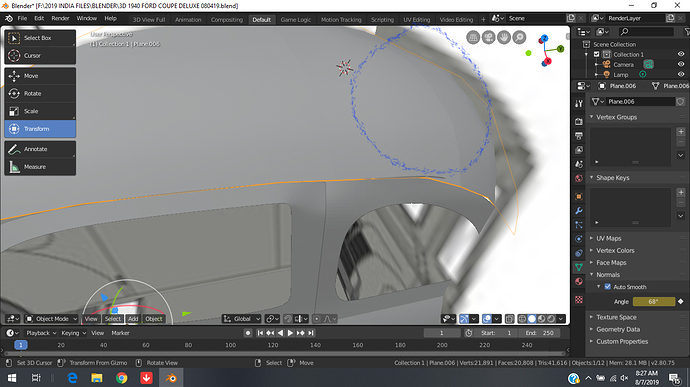This screenshot has width=690, height=387.
Task: Switch to solid shading
Action: 532,319
